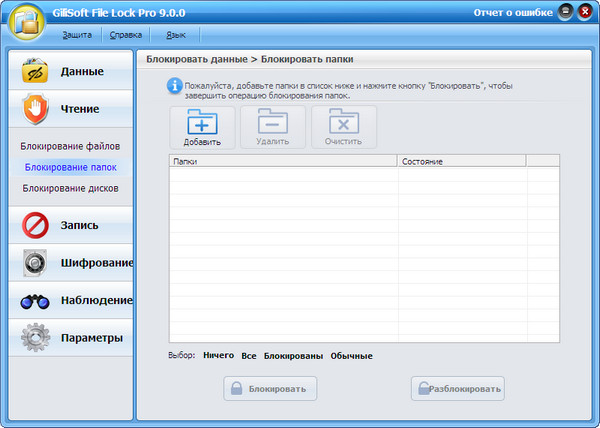This screenshot has width=600, height=428.
Task: Open Шифрование section with safe icon
Action: point(36,263)
